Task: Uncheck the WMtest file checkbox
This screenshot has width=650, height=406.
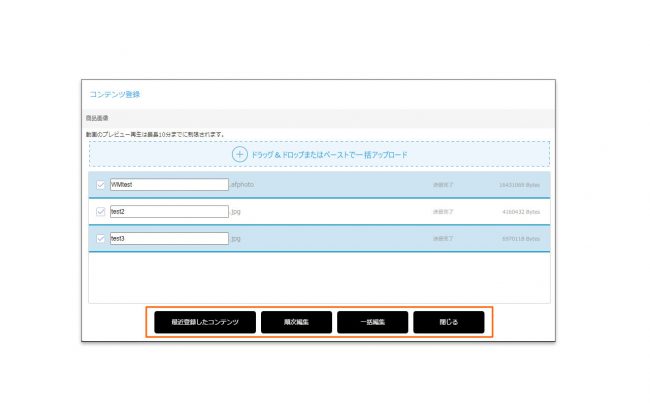Action: pos(100,185)
